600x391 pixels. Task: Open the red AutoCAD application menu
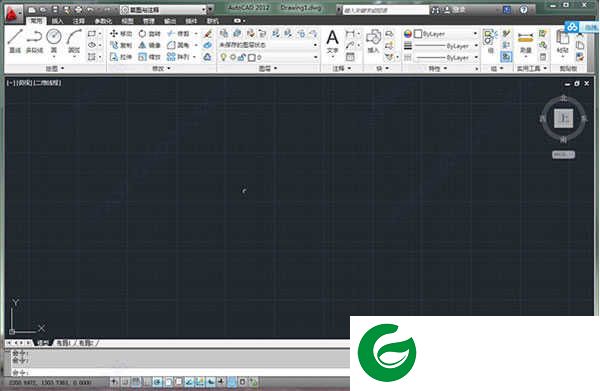pyautogui.click(x=13, y=13)
